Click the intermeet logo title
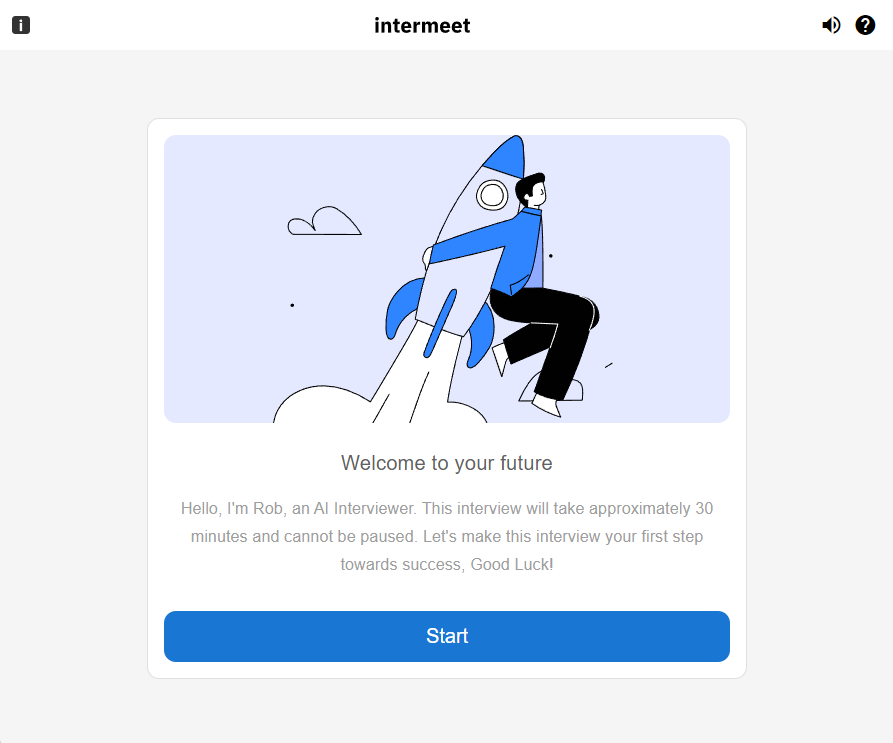Screen dimensions: 893x743 pyautogui.click(x=422, y=25)
